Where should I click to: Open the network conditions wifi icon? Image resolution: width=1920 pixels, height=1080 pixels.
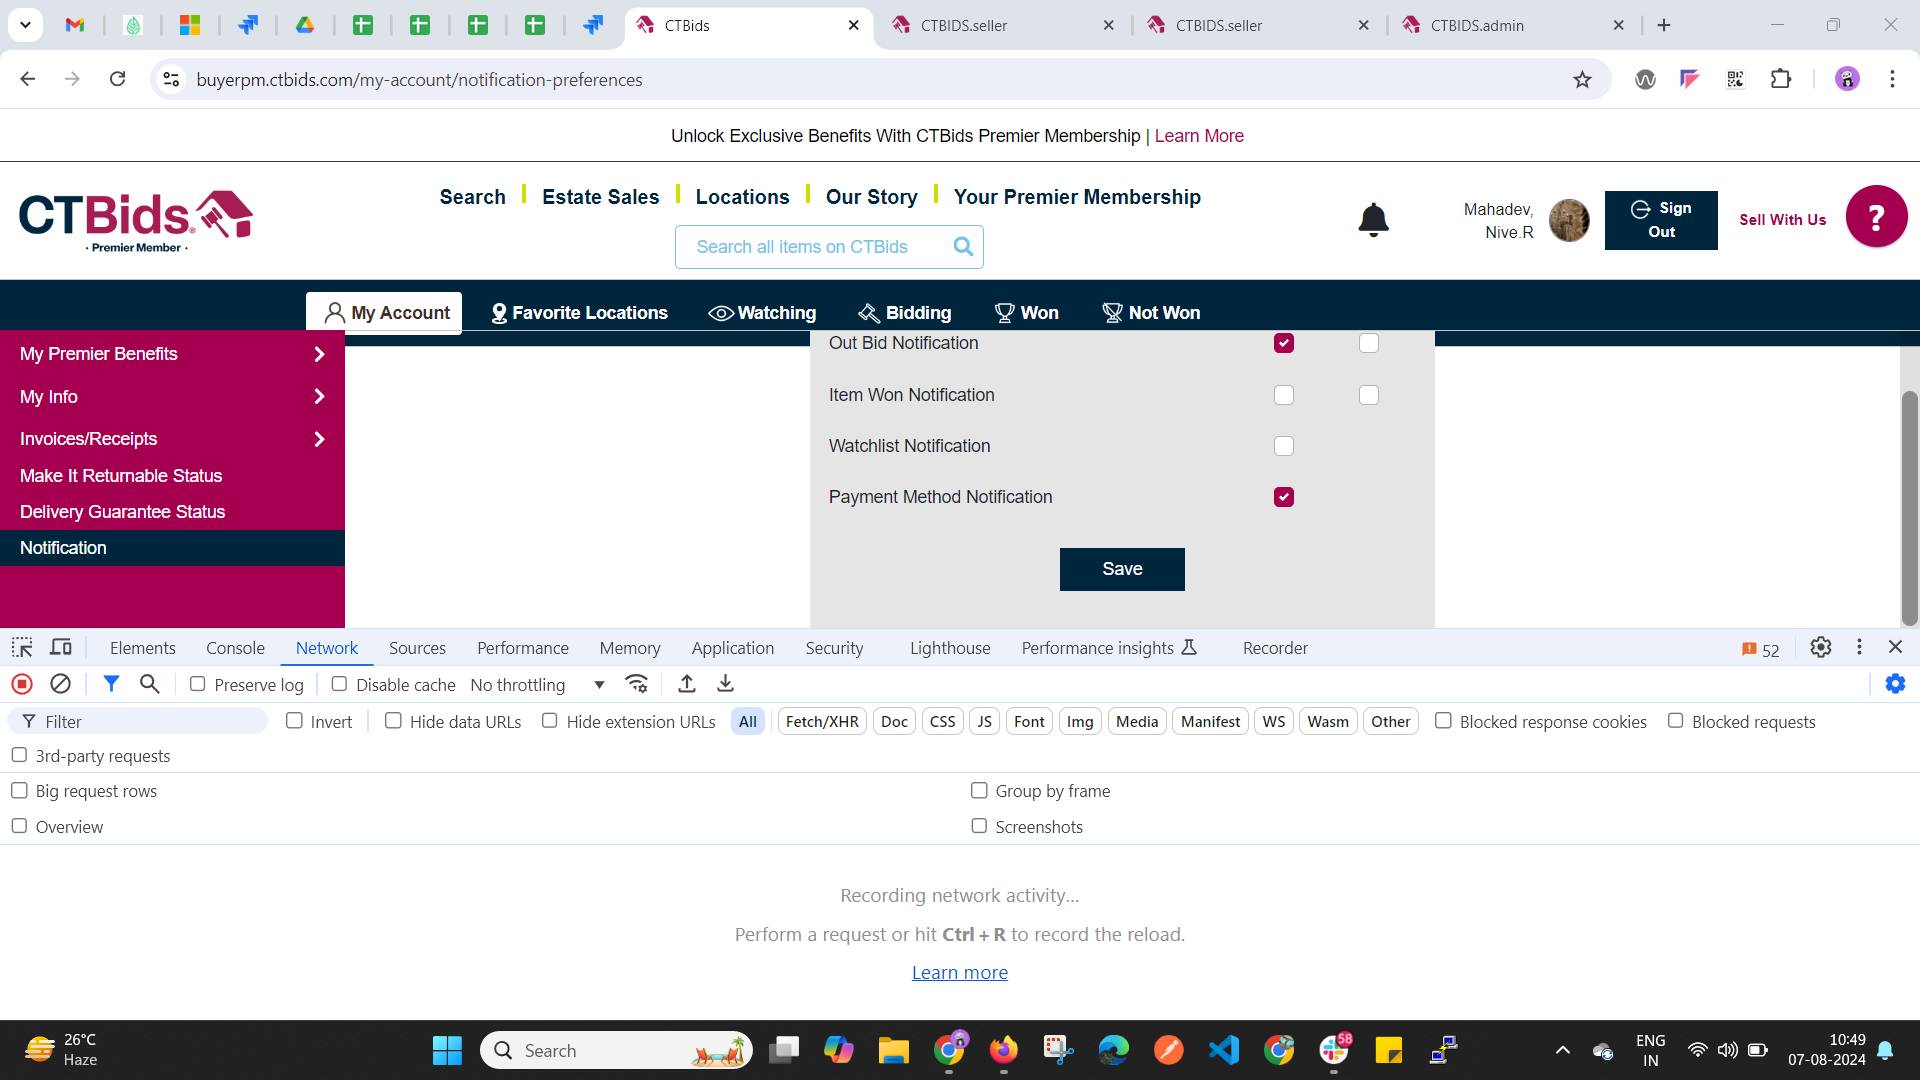[x=636, y=684]
